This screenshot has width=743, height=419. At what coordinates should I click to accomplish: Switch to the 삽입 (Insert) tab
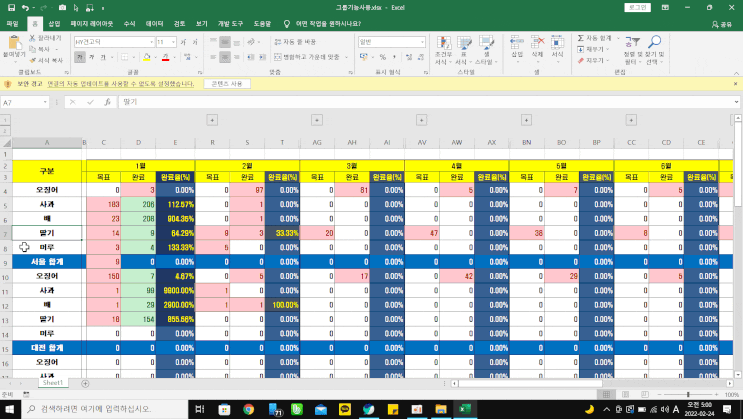54,24
